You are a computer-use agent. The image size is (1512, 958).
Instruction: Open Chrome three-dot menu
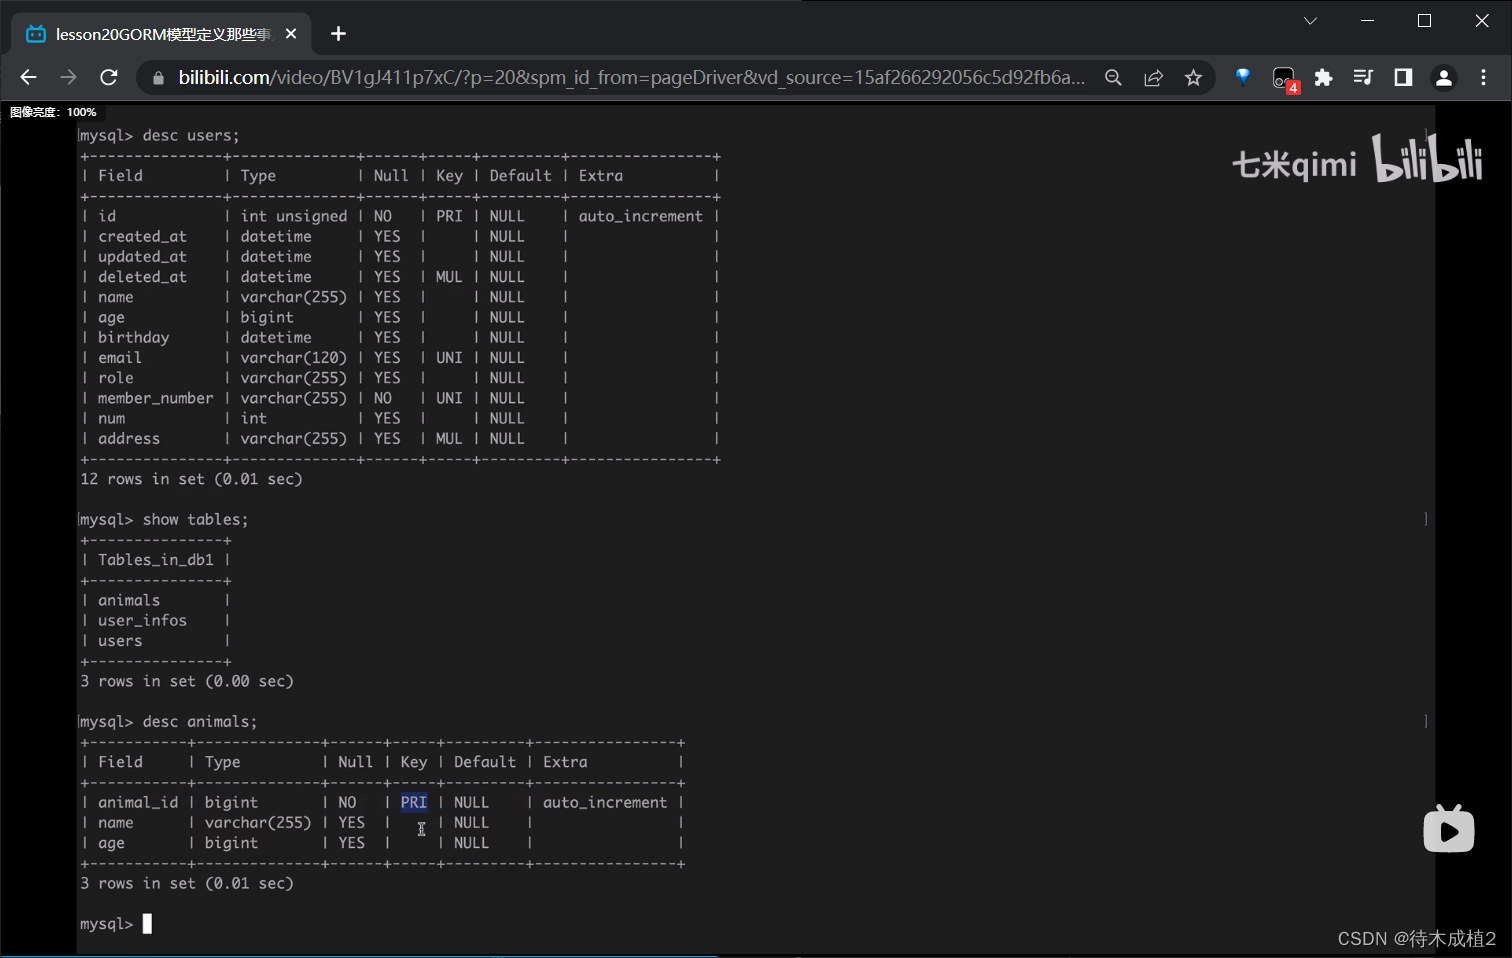click(1483, 78)
